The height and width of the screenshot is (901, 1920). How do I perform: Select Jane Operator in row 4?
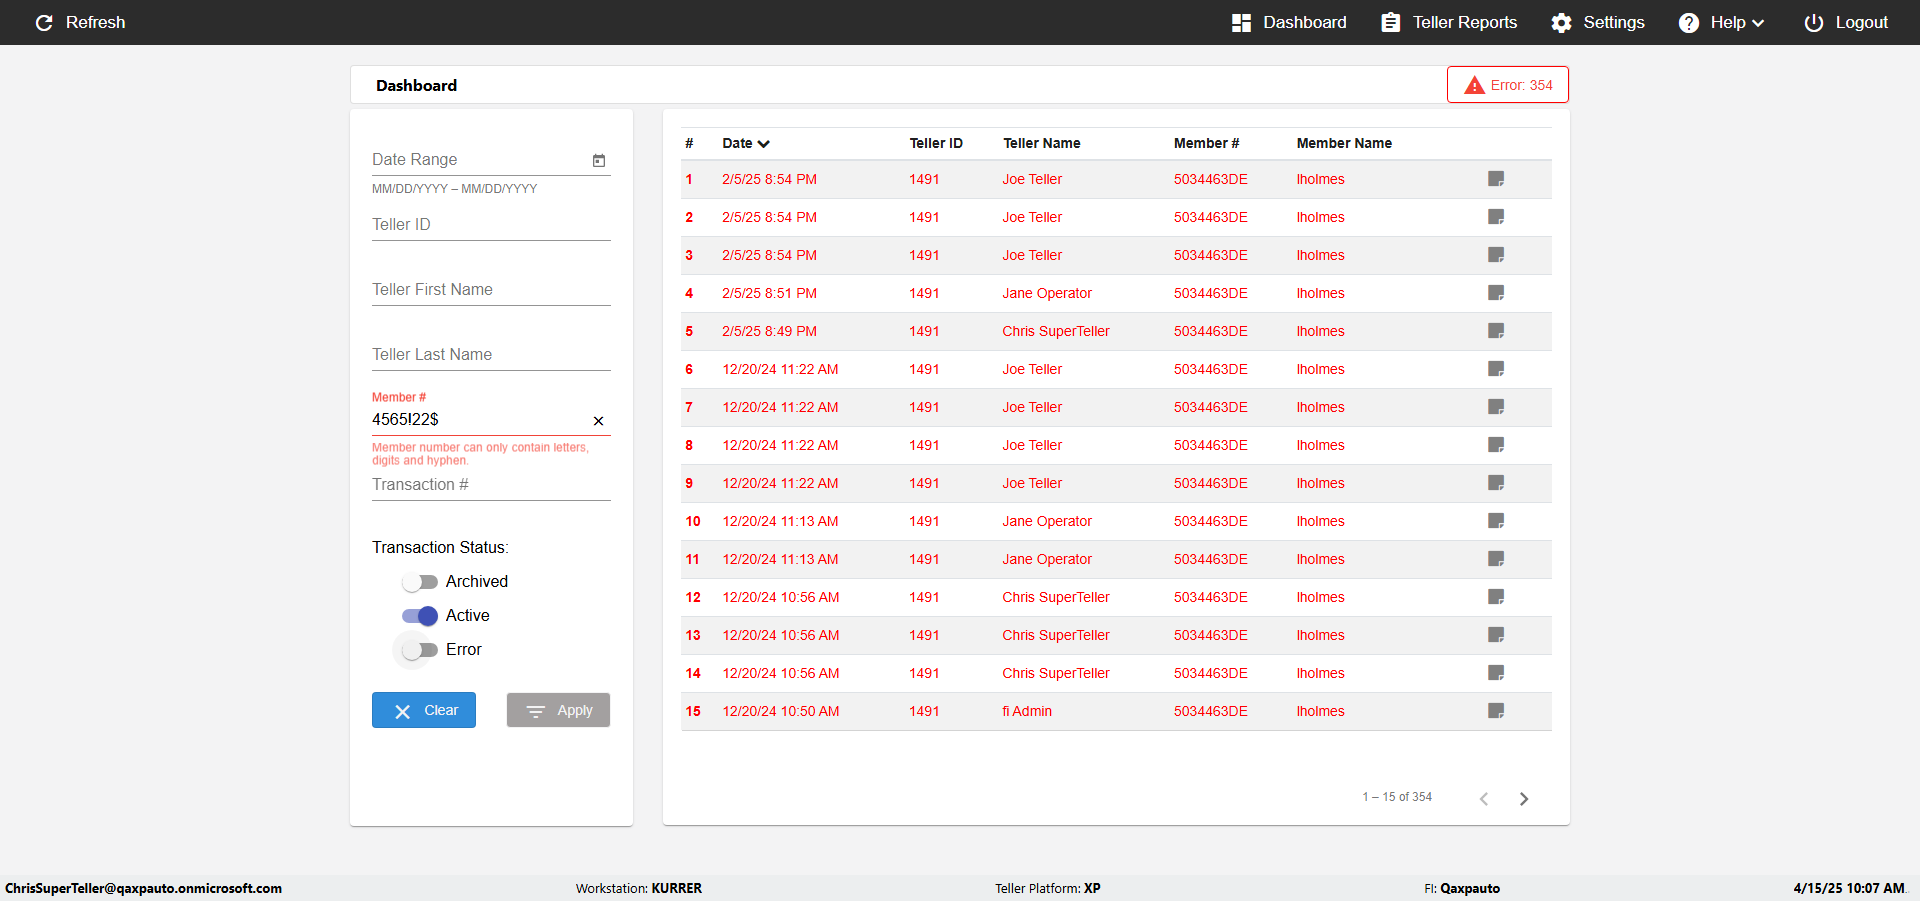click(x=1047, y=293)
